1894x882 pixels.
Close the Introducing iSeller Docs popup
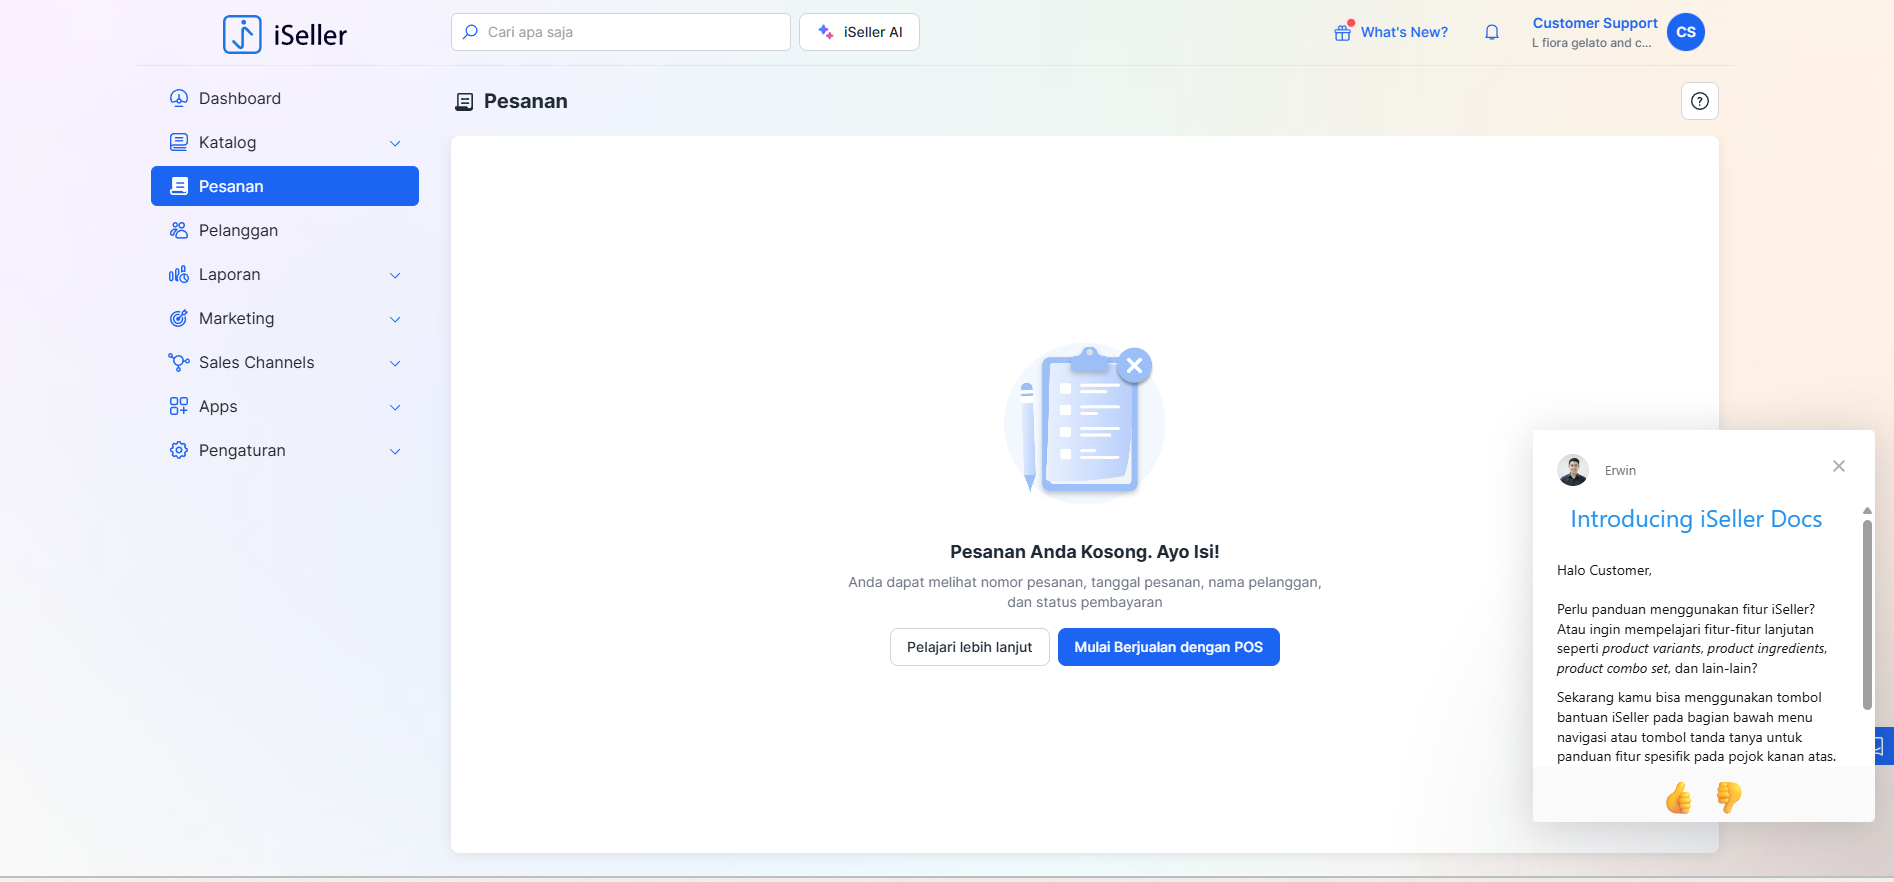pyautogui.click(x=1838, y=466)
